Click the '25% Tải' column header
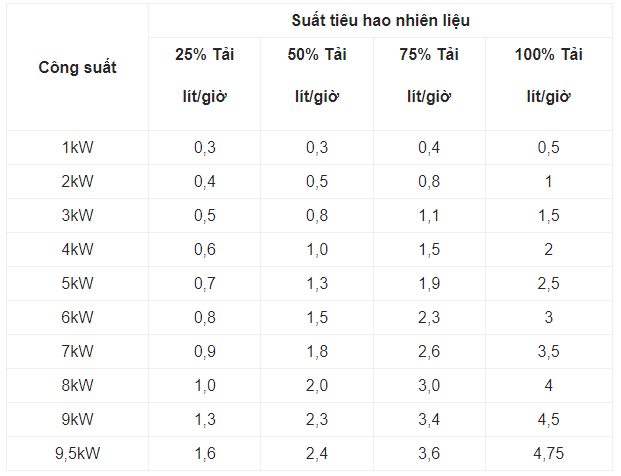This screenshot has height=476, width=621. pyautogui.click(x=204, y=54)
